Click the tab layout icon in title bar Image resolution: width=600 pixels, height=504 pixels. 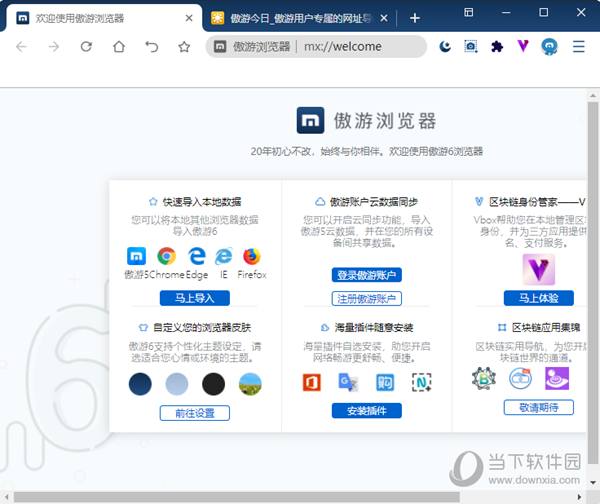[469, 13]
